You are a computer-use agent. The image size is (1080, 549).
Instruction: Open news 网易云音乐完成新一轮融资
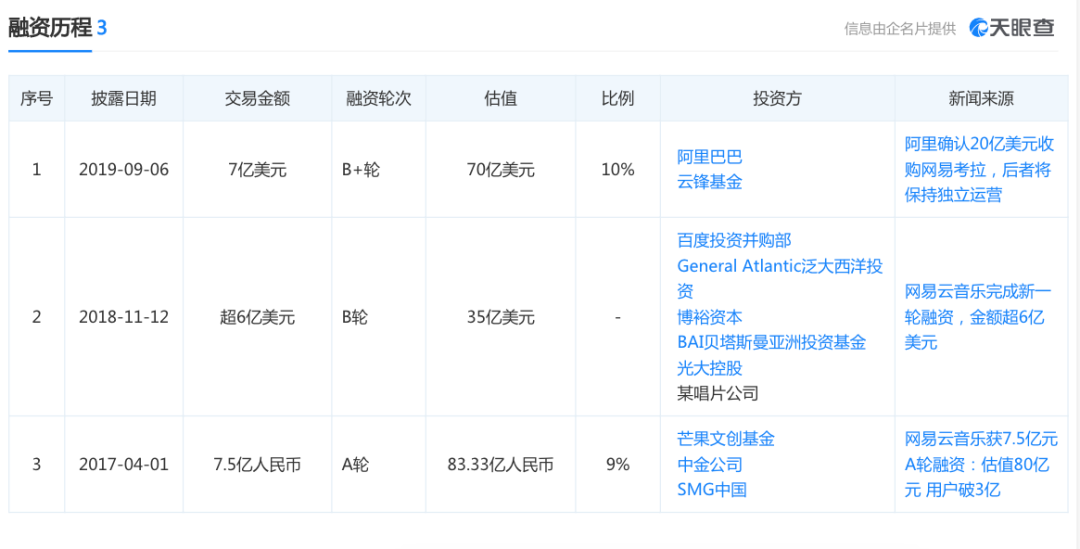pyautogui.click(x=977, y=317)
